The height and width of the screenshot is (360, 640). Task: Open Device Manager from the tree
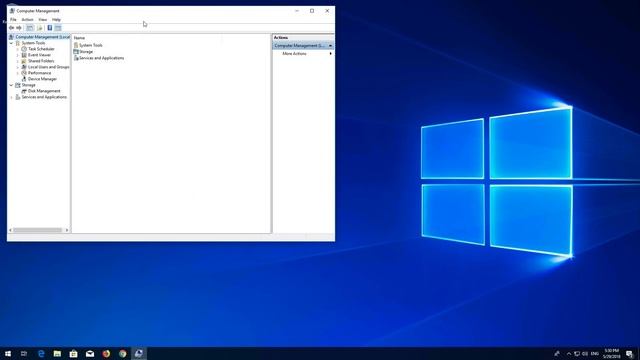pos(42,79)
